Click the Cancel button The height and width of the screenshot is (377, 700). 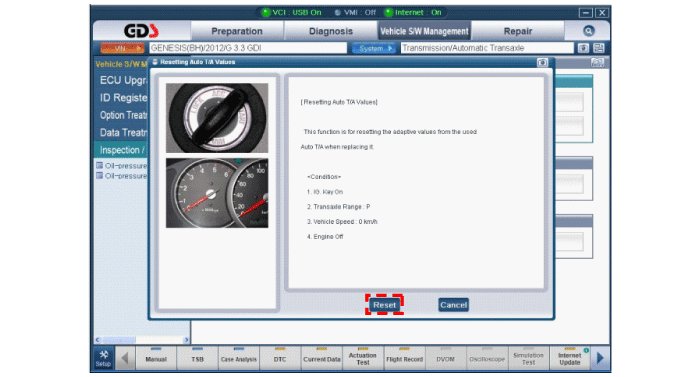[454, 305]
